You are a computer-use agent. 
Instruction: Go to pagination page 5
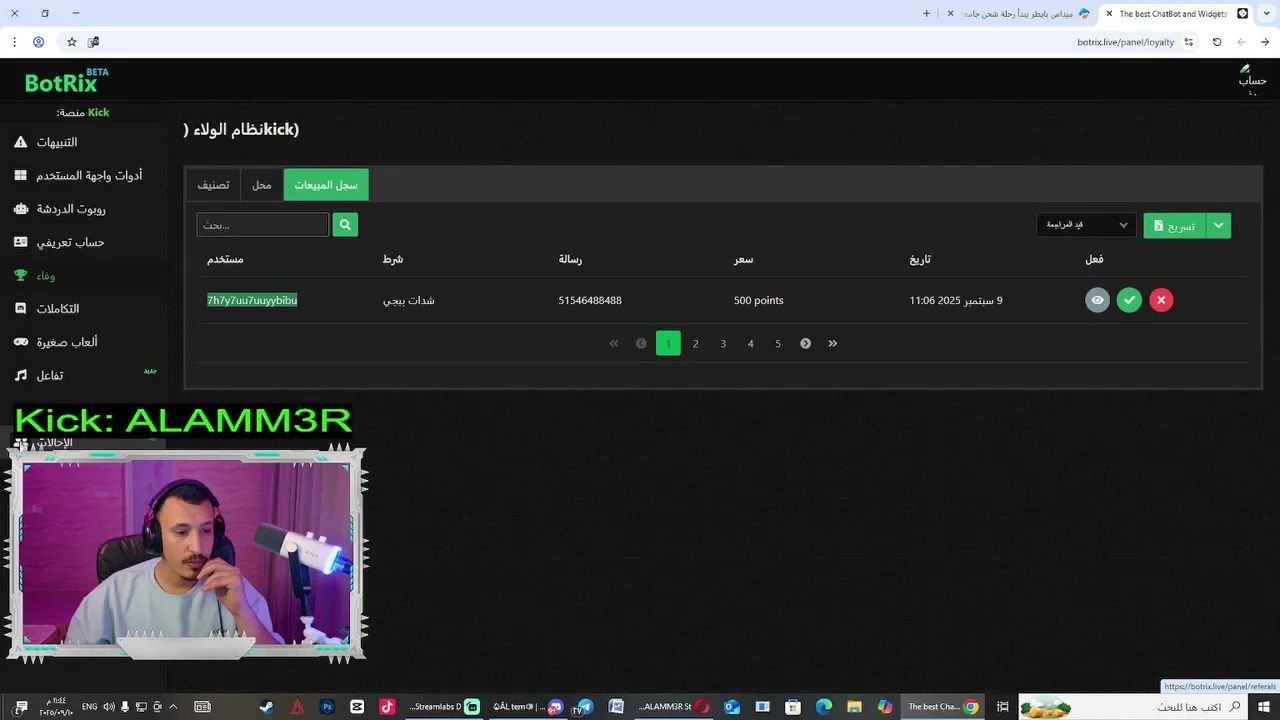778,343
